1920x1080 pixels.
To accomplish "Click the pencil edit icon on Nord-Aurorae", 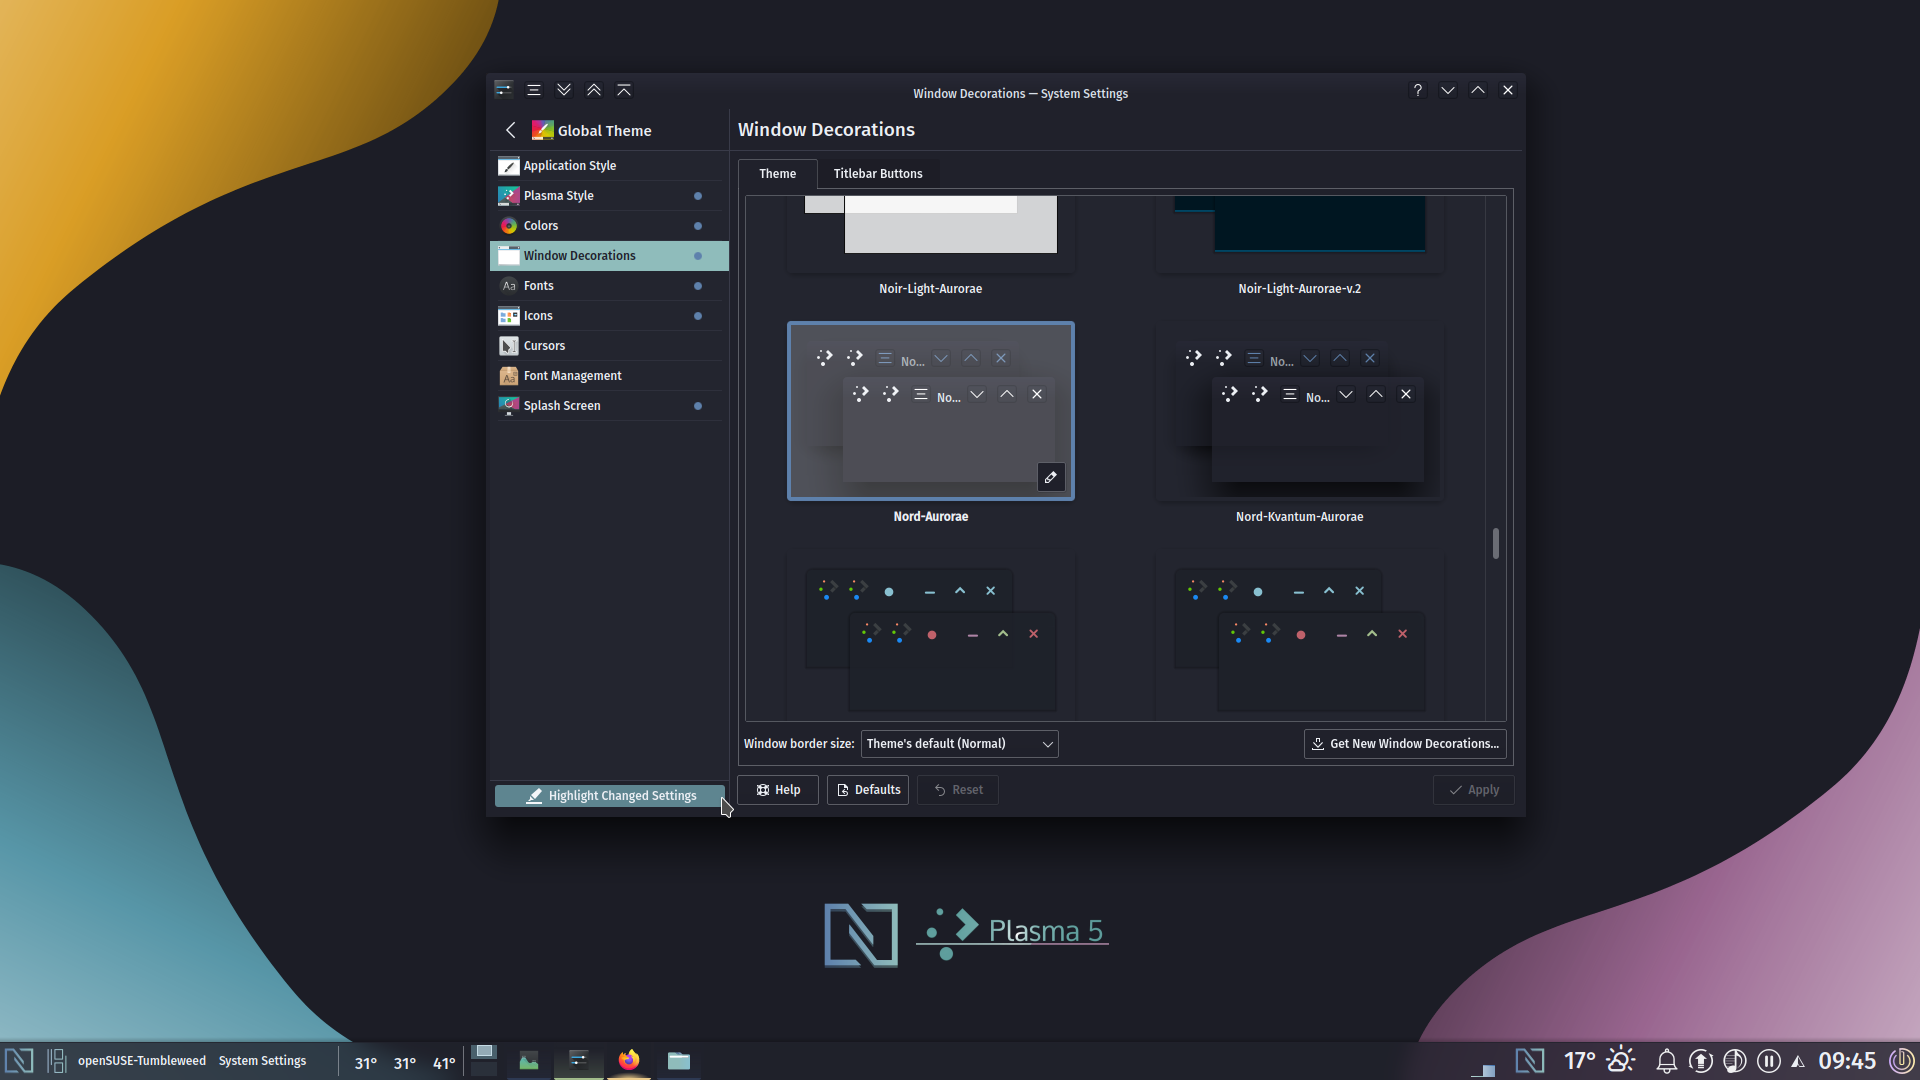I will 1051,478.
